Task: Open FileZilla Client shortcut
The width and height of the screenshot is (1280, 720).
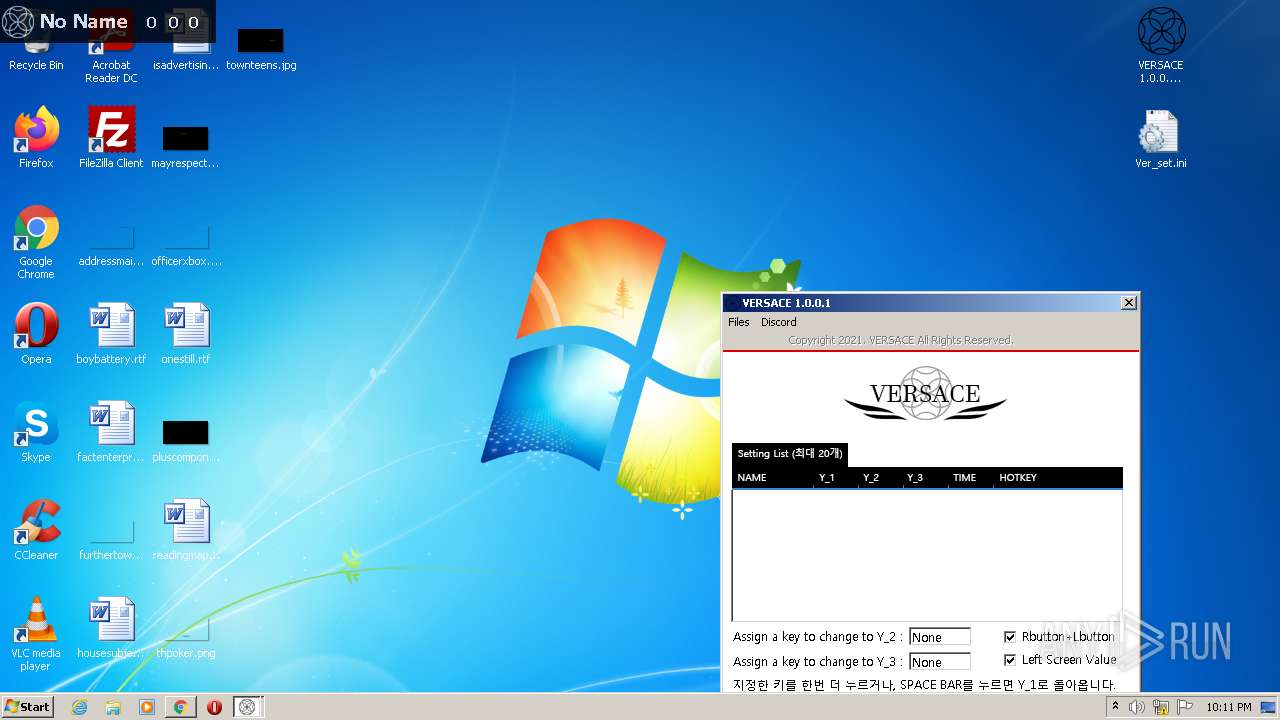Action: click(111, 138)
